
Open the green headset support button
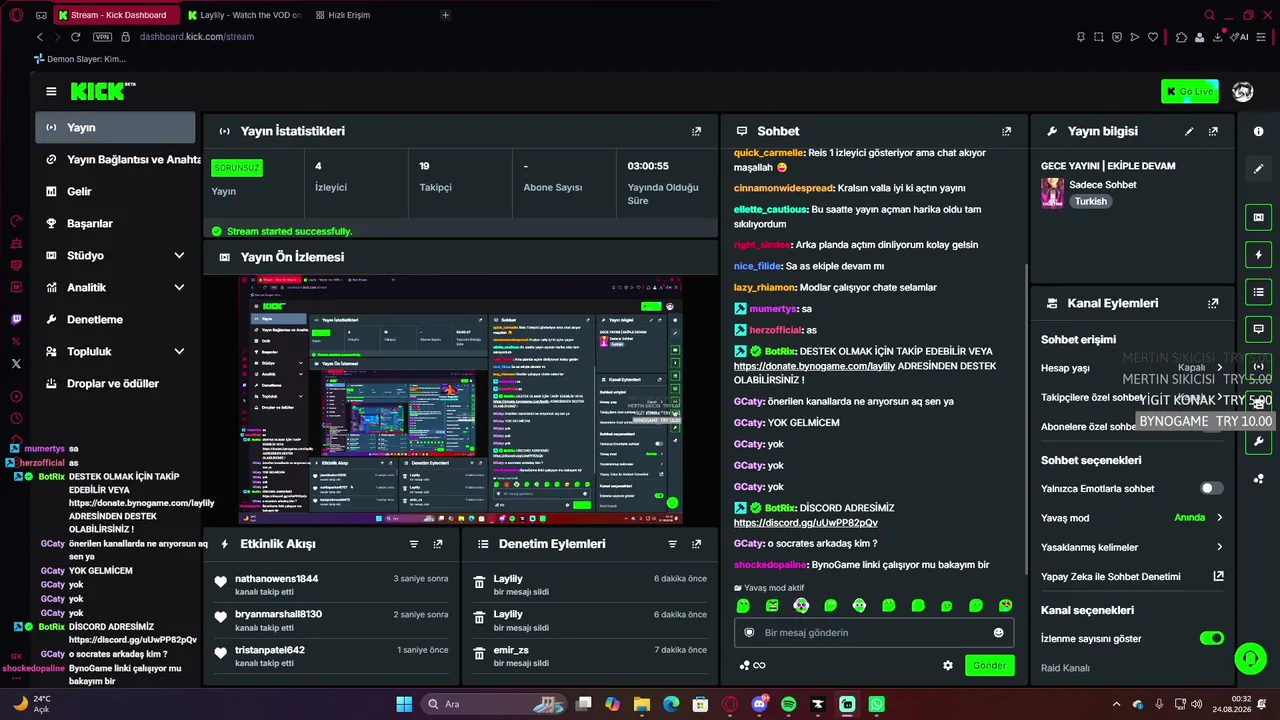[1250, 659]
